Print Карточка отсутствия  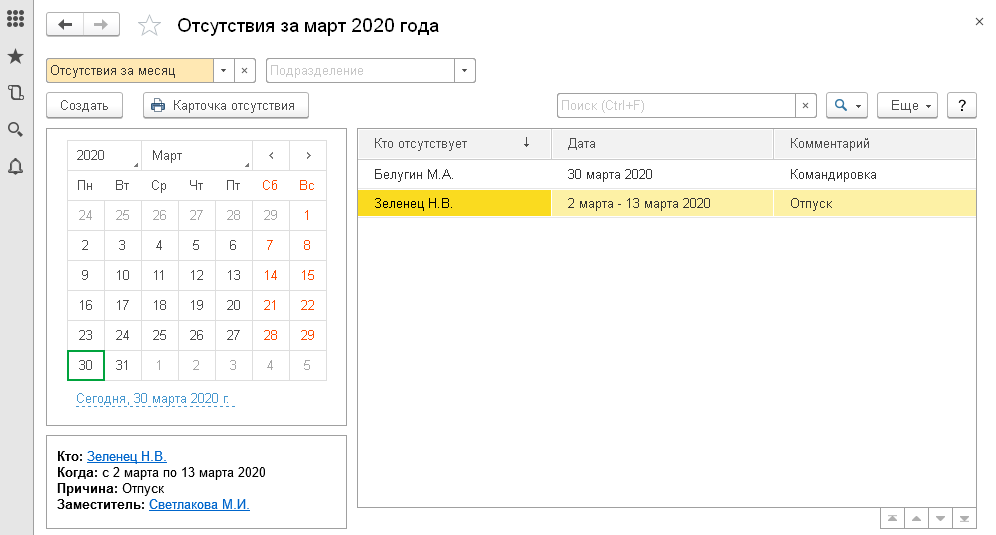225,105
